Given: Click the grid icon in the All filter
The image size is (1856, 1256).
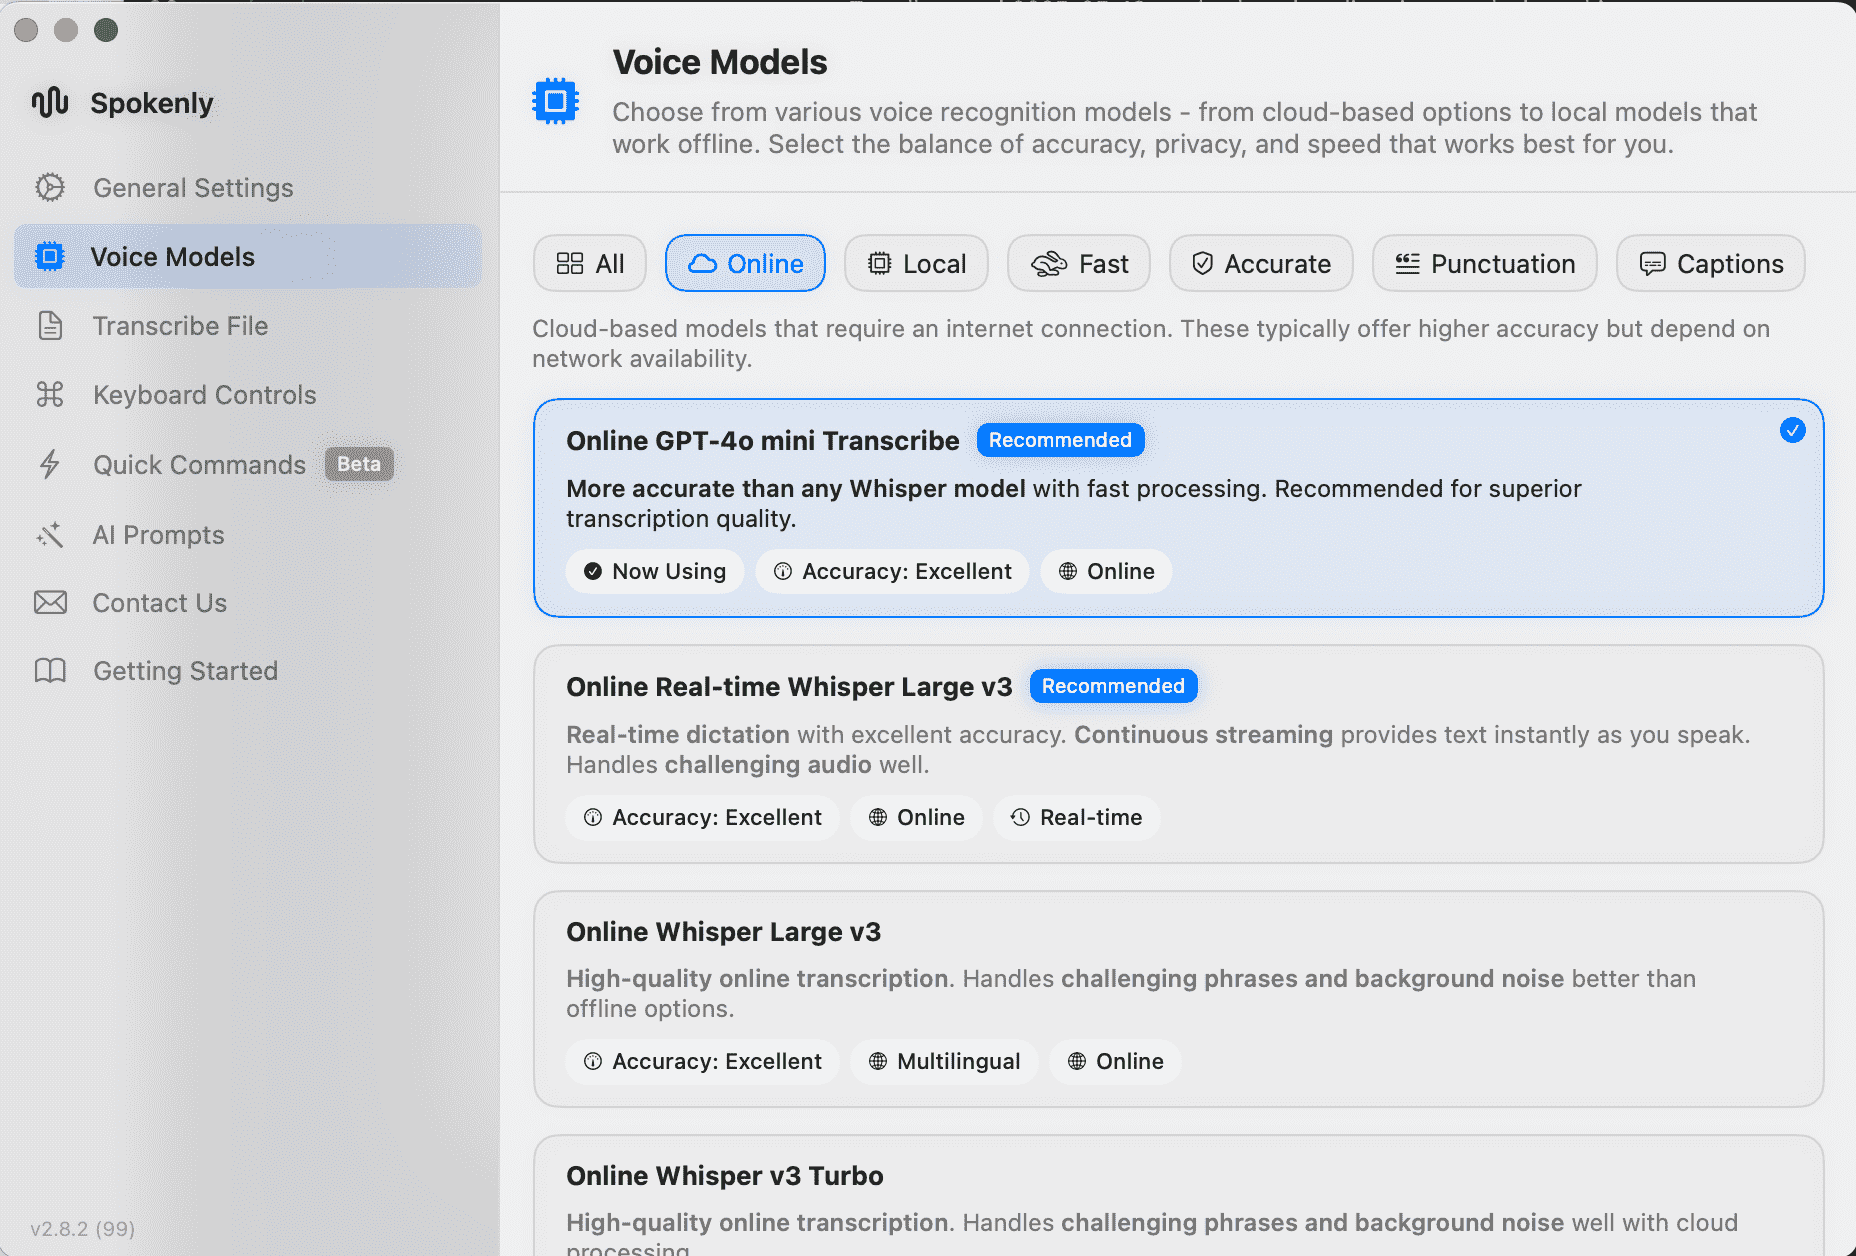Looking at the screenshot, I should [570, 264].
